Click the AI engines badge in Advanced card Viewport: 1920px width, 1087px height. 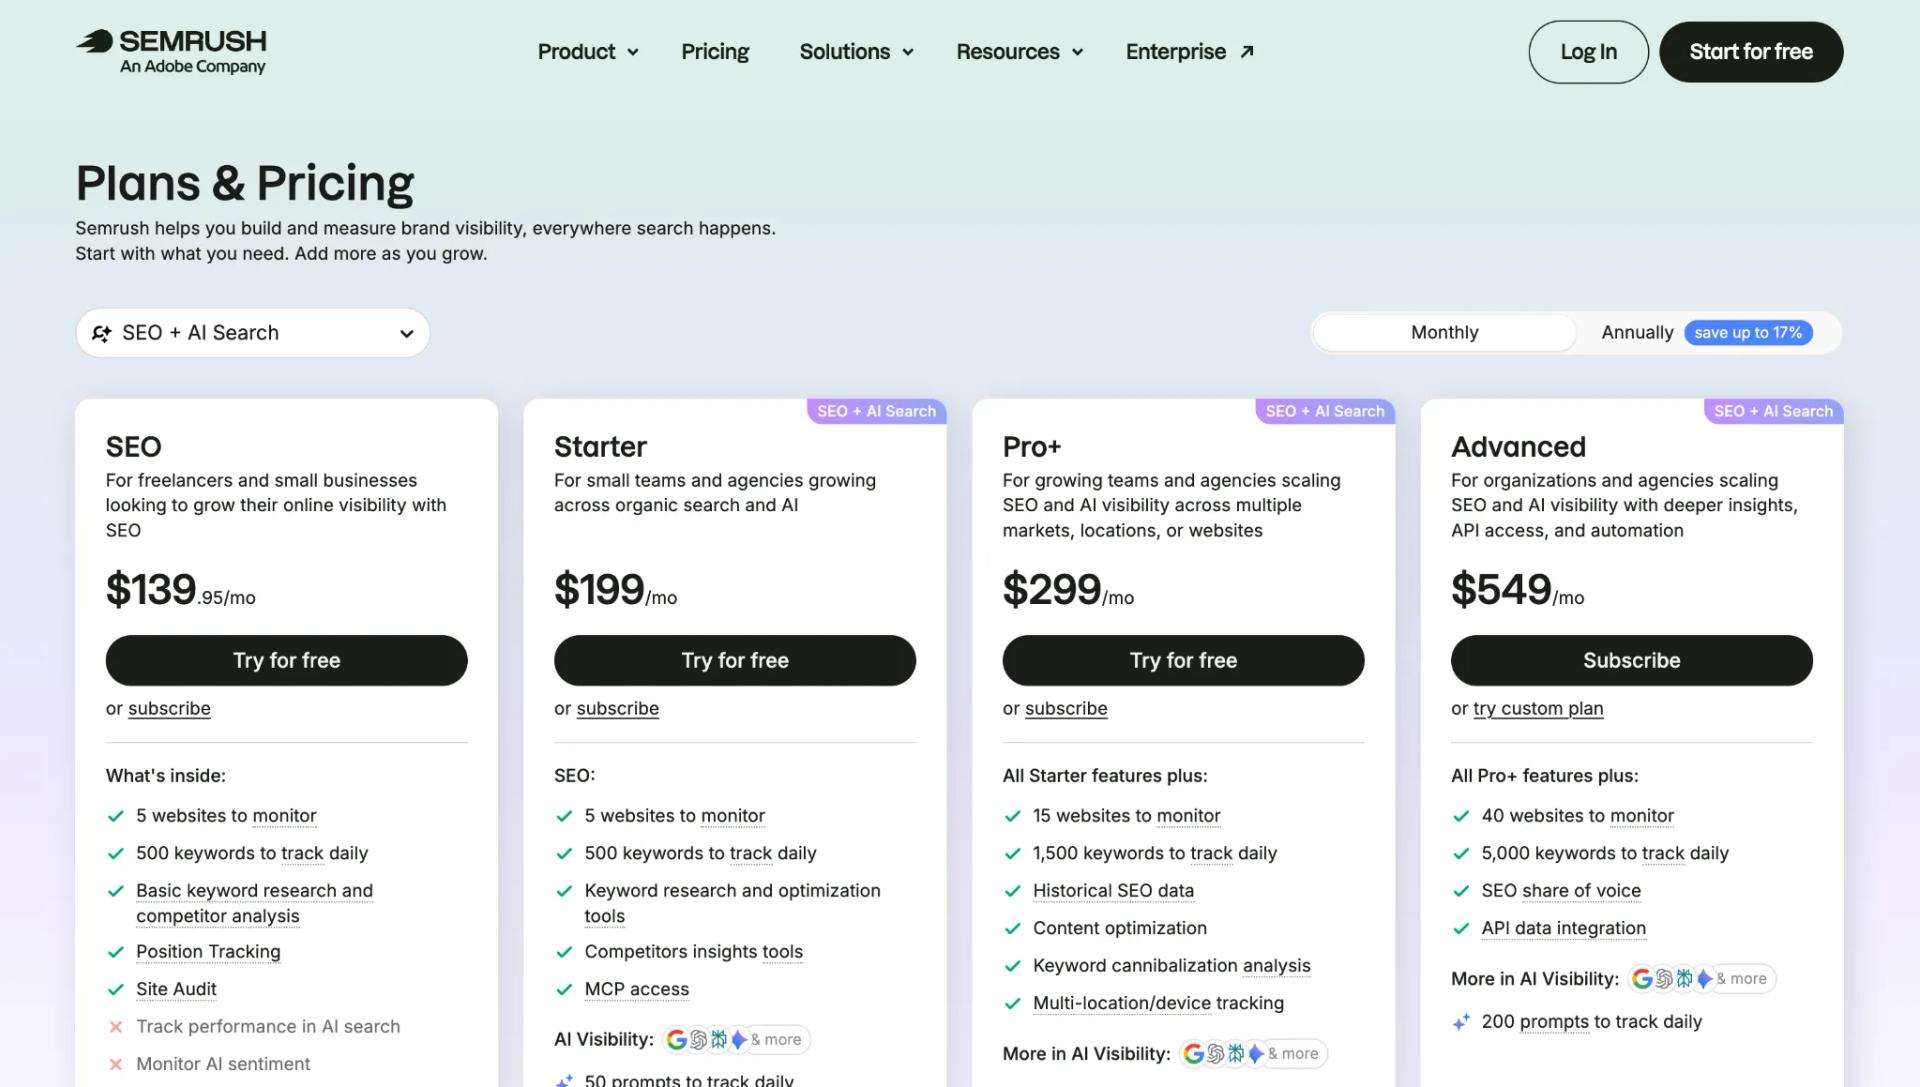point(1701,979)
